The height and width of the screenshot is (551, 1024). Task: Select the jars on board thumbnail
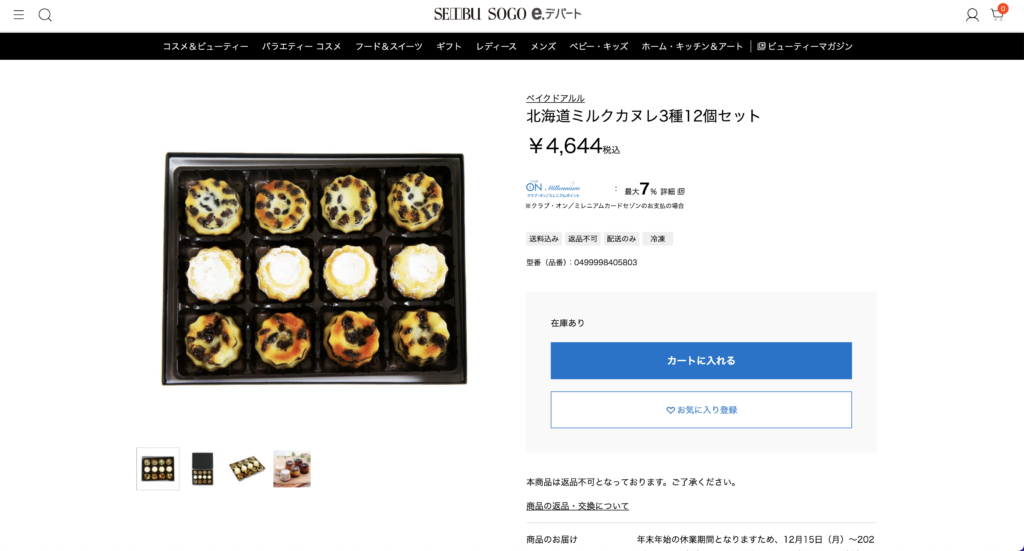[292, 469]
